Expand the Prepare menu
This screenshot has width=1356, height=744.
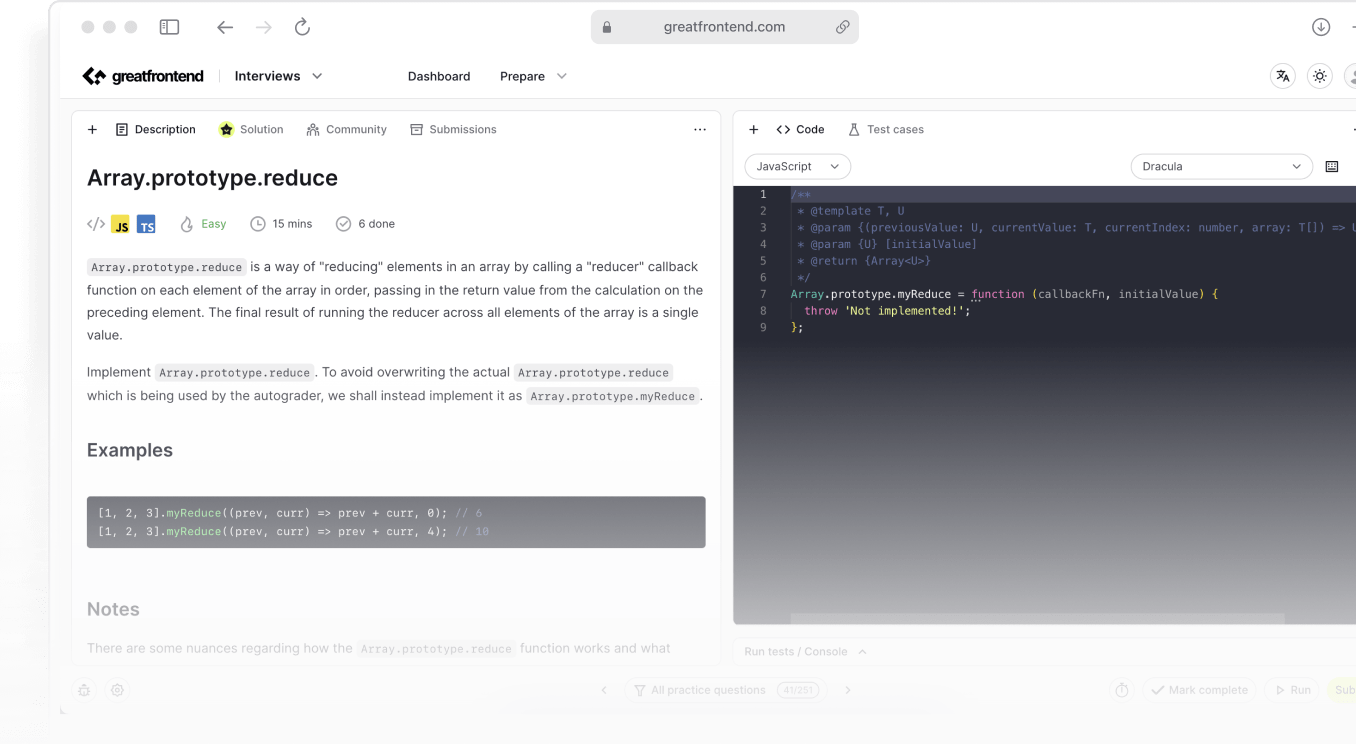point(533,76)
